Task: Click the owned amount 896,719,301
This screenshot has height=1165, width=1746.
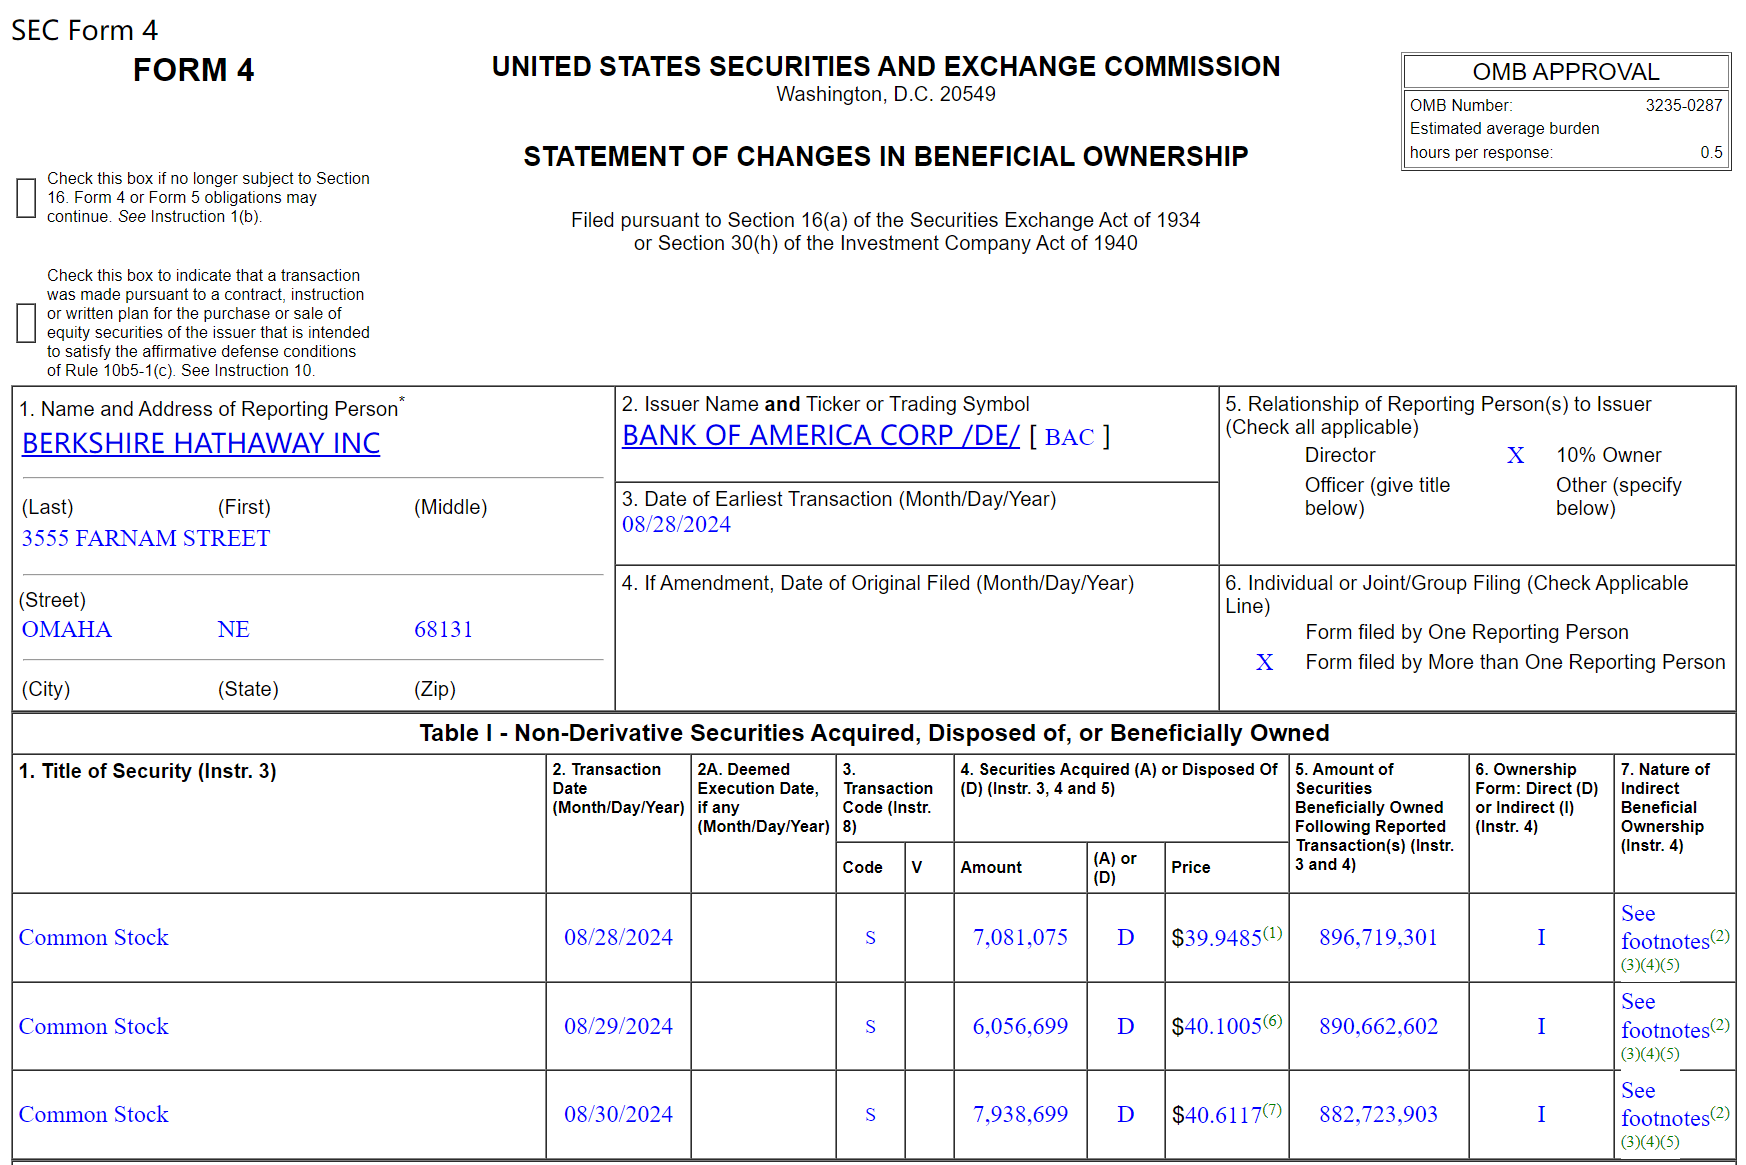Action: tap(1378, 937)
